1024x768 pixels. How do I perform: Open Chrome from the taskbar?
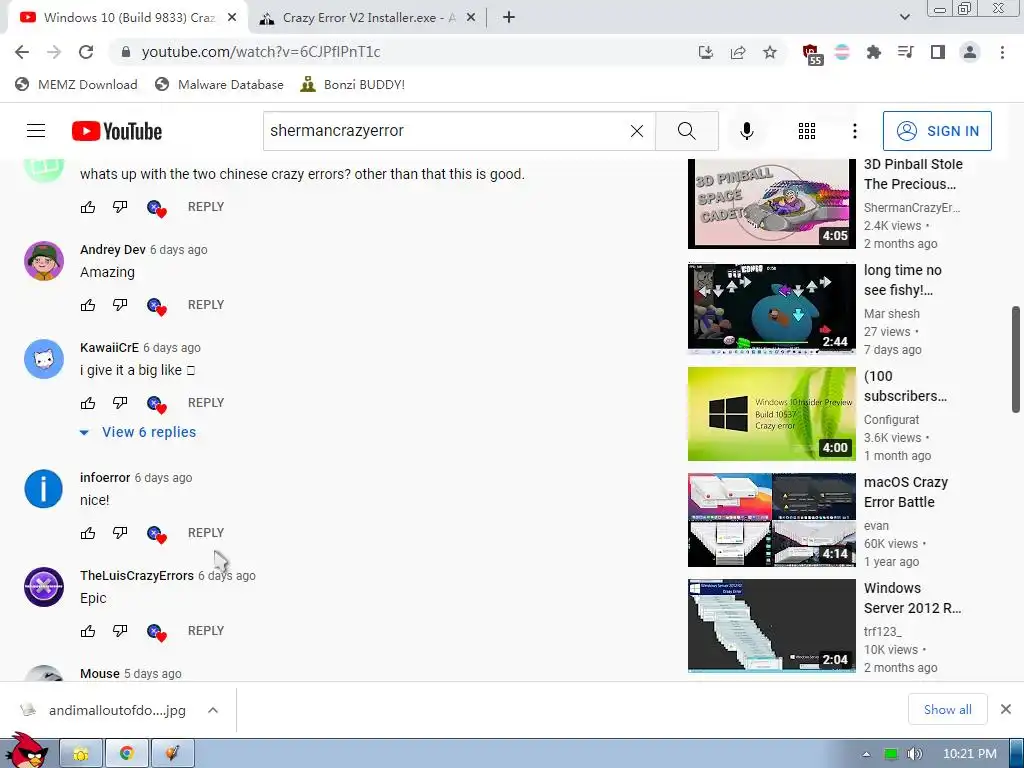[x=127, y=754]
